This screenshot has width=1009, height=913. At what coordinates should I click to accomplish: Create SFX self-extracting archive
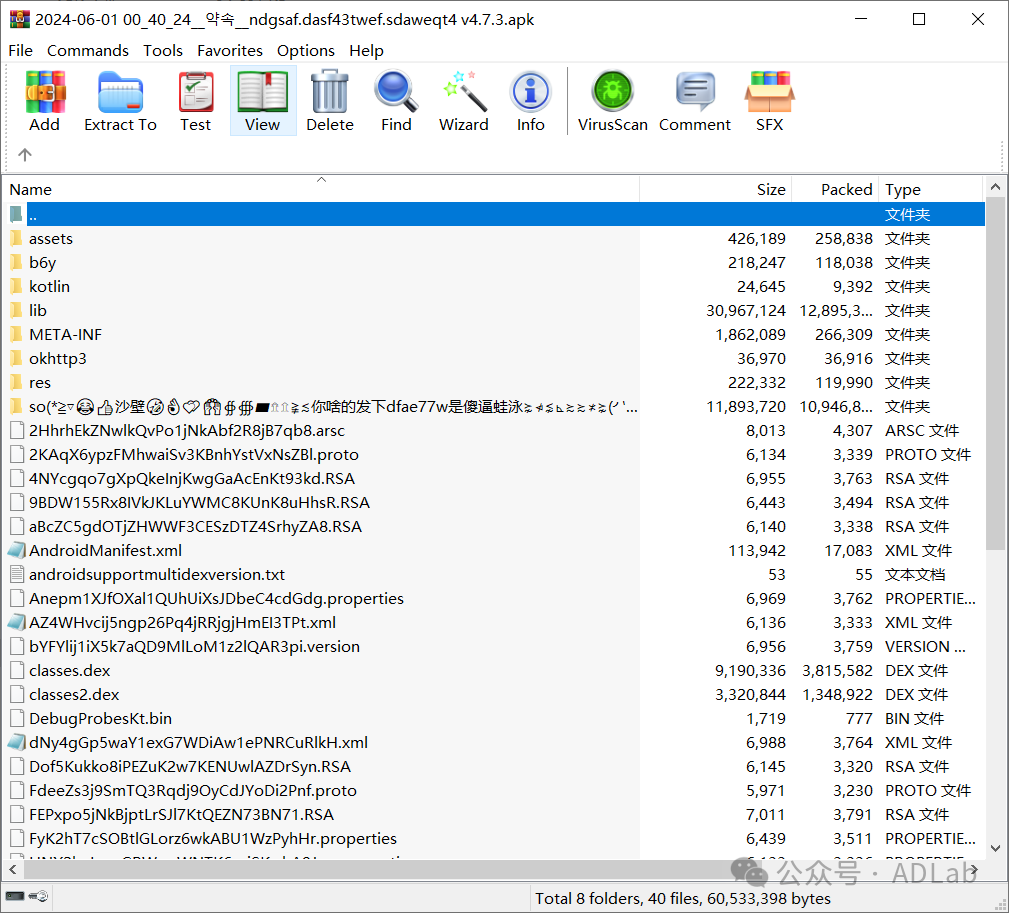click(x=769, y=100)
